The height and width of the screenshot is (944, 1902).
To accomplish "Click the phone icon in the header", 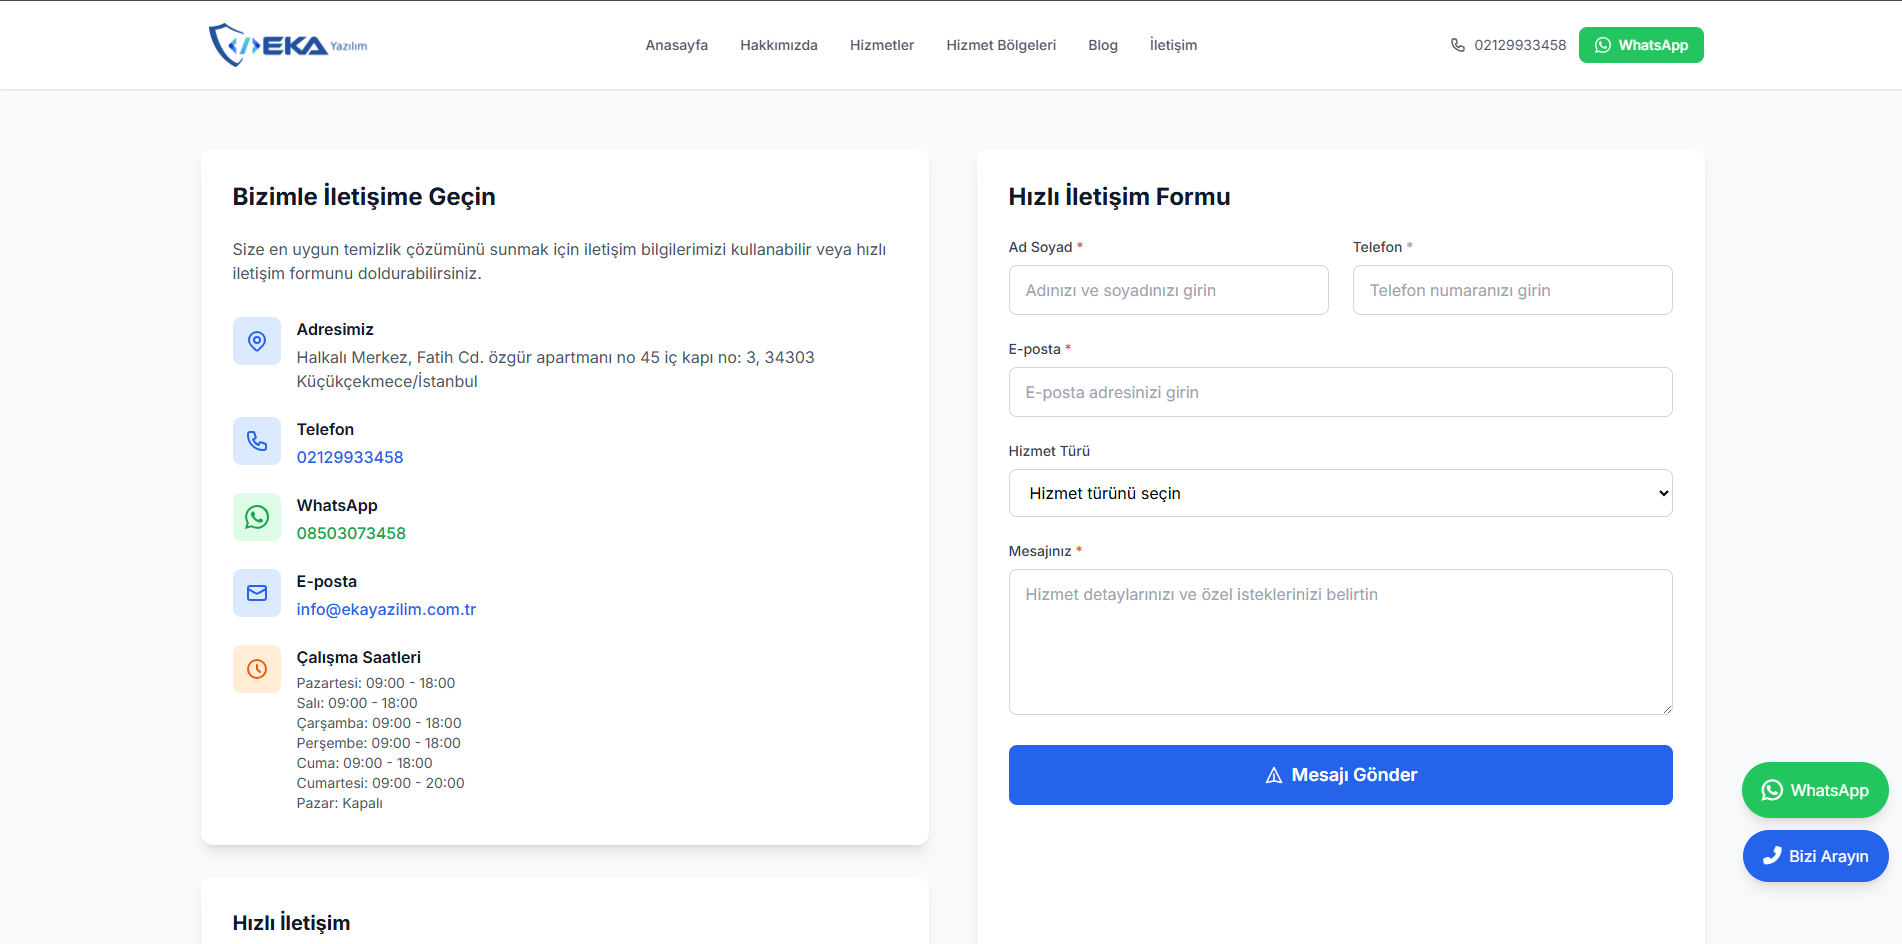I will 1458,45.
